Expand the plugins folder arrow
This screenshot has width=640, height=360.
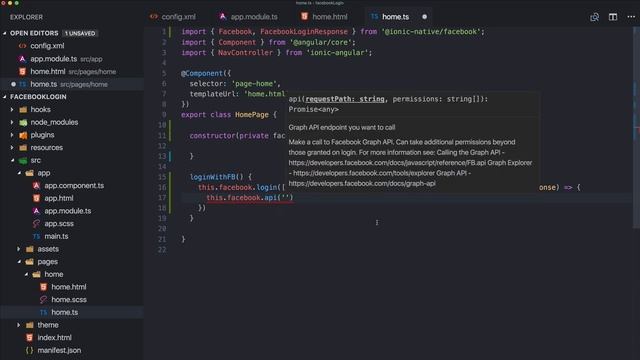click(12, 135)
